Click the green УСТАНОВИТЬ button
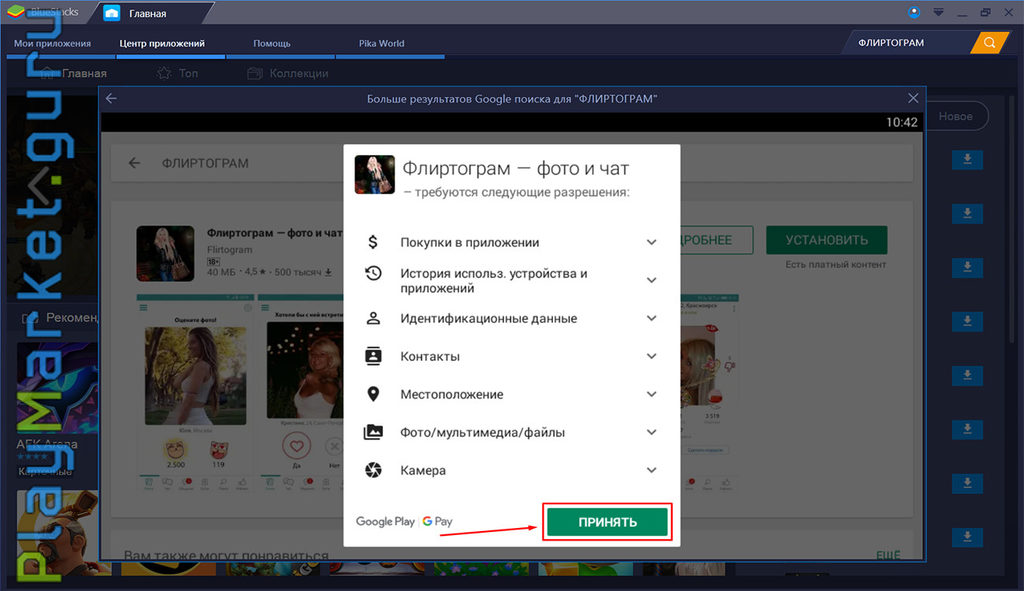 pos(826,240)
